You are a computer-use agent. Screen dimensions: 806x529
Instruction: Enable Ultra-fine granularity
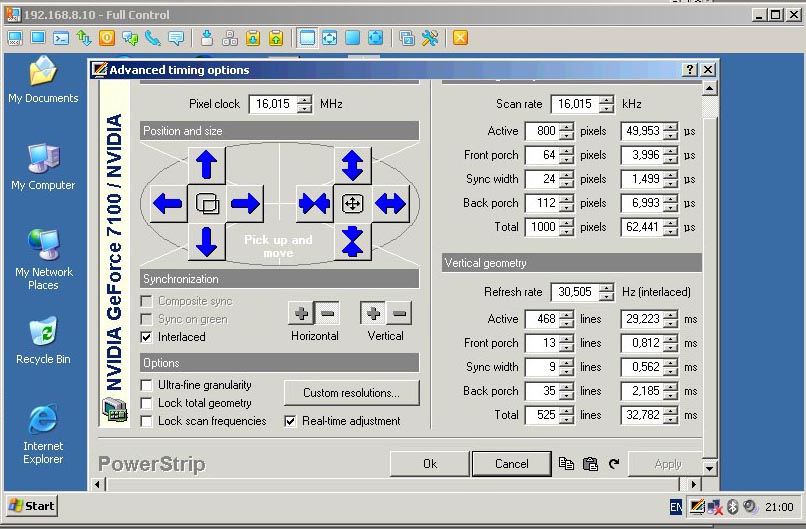pyautogui.click(x=146, y=385)
